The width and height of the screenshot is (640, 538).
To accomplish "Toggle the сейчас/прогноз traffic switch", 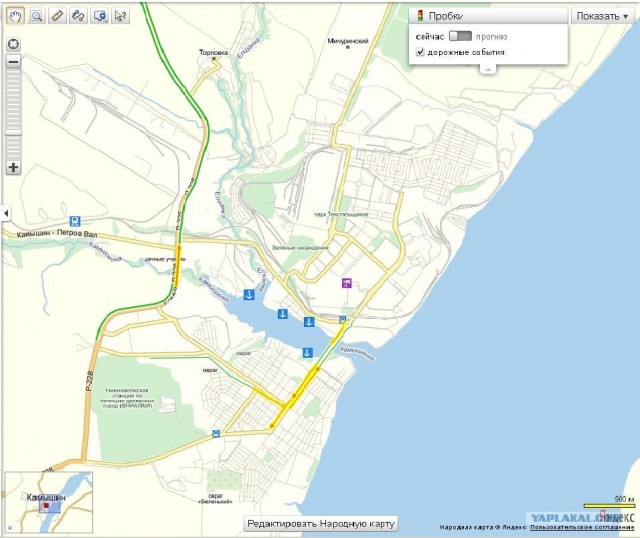I will coord(460,36).
